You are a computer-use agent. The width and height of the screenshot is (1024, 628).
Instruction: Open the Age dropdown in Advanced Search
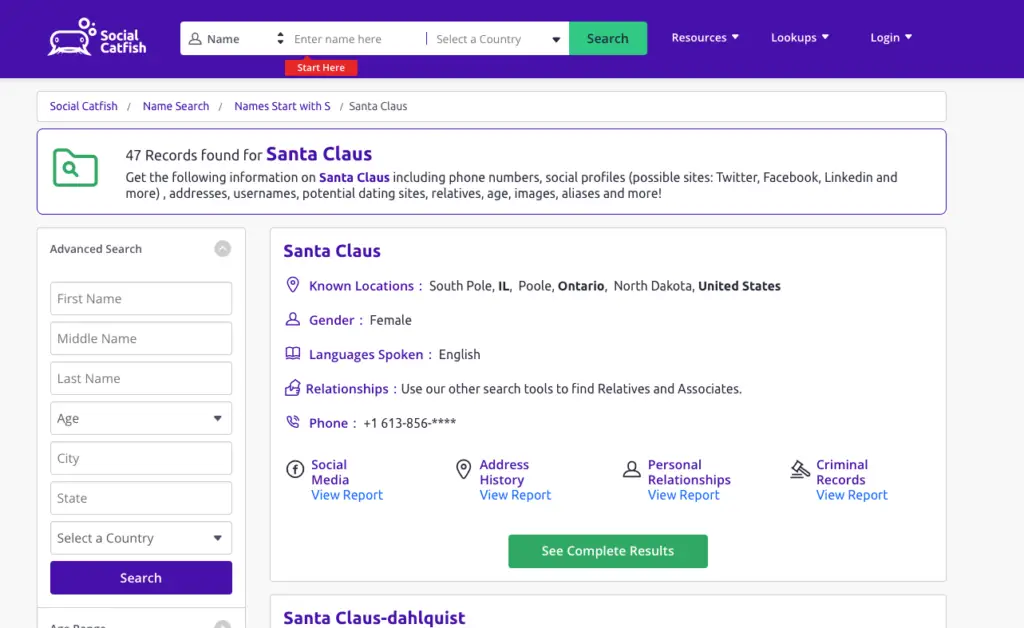[141, 418]
